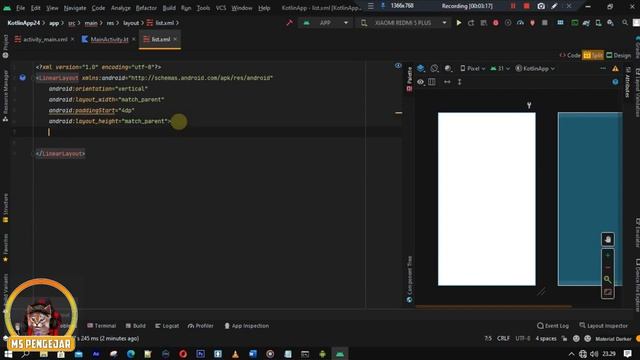This screenshot has width=640, height=360.
Task: Toggle the eye icon at editor top right
Action: (398, 66)
